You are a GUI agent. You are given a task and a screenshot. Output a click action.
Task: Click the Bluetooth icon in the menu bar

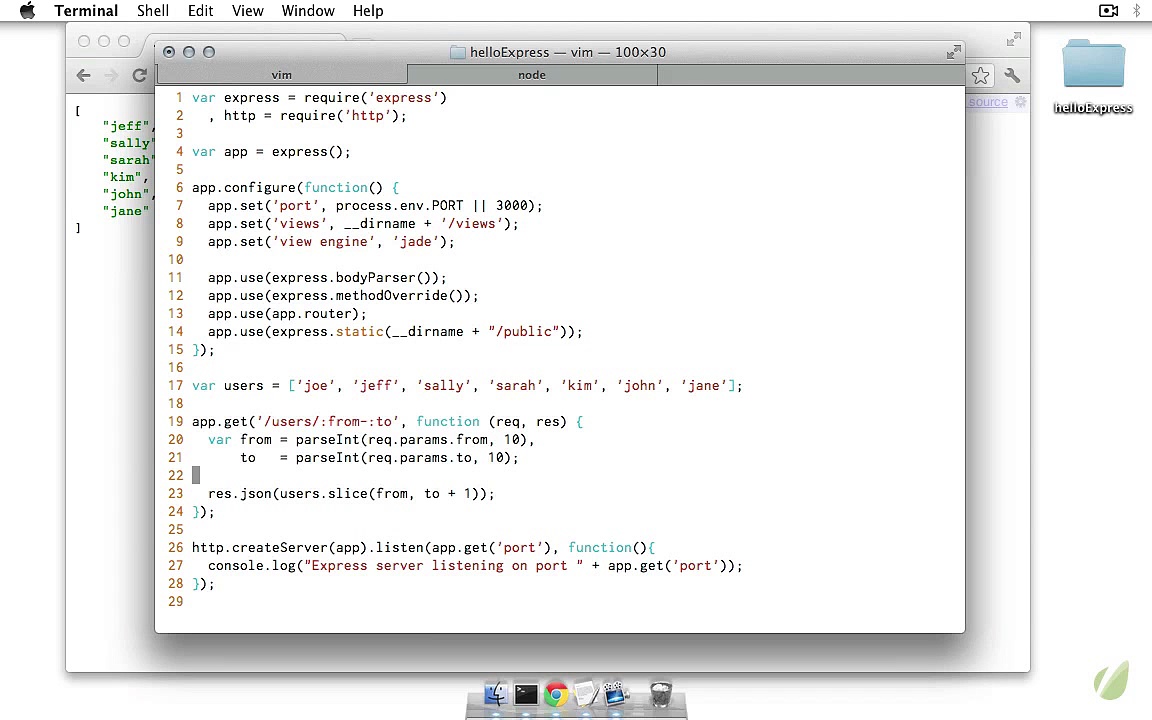(x=1137, y=10)
